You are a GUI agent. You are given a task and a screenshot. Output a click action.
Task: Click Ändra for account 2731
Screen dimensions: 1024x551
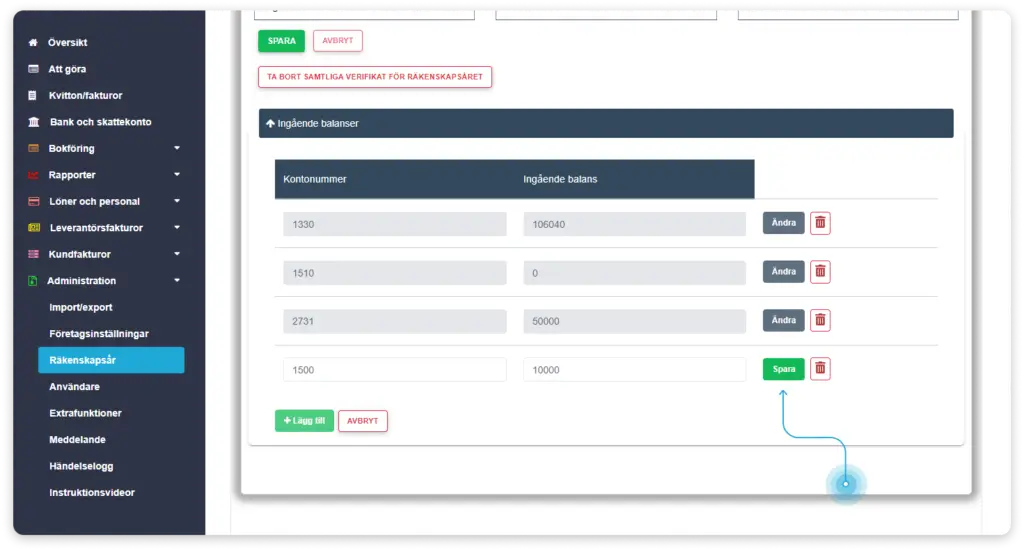(784, 321)
